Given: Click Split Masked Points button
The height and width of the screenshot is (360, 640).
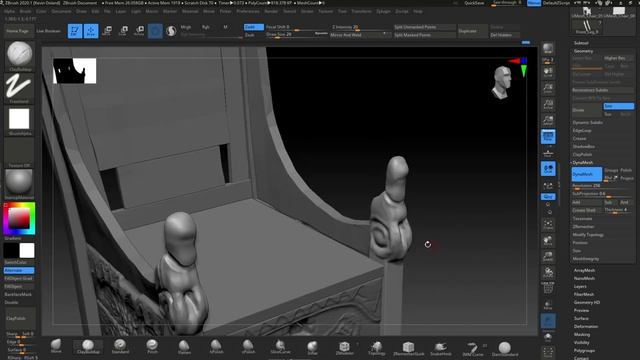Looking at the screenshot, I should [x=424, y=35].
